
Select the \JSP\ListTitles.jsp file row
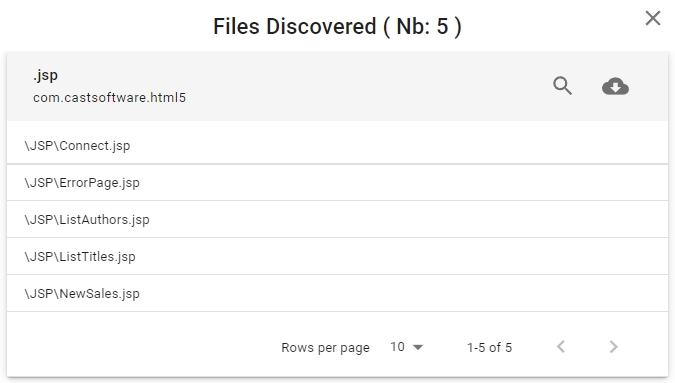[x=338, y=256]
